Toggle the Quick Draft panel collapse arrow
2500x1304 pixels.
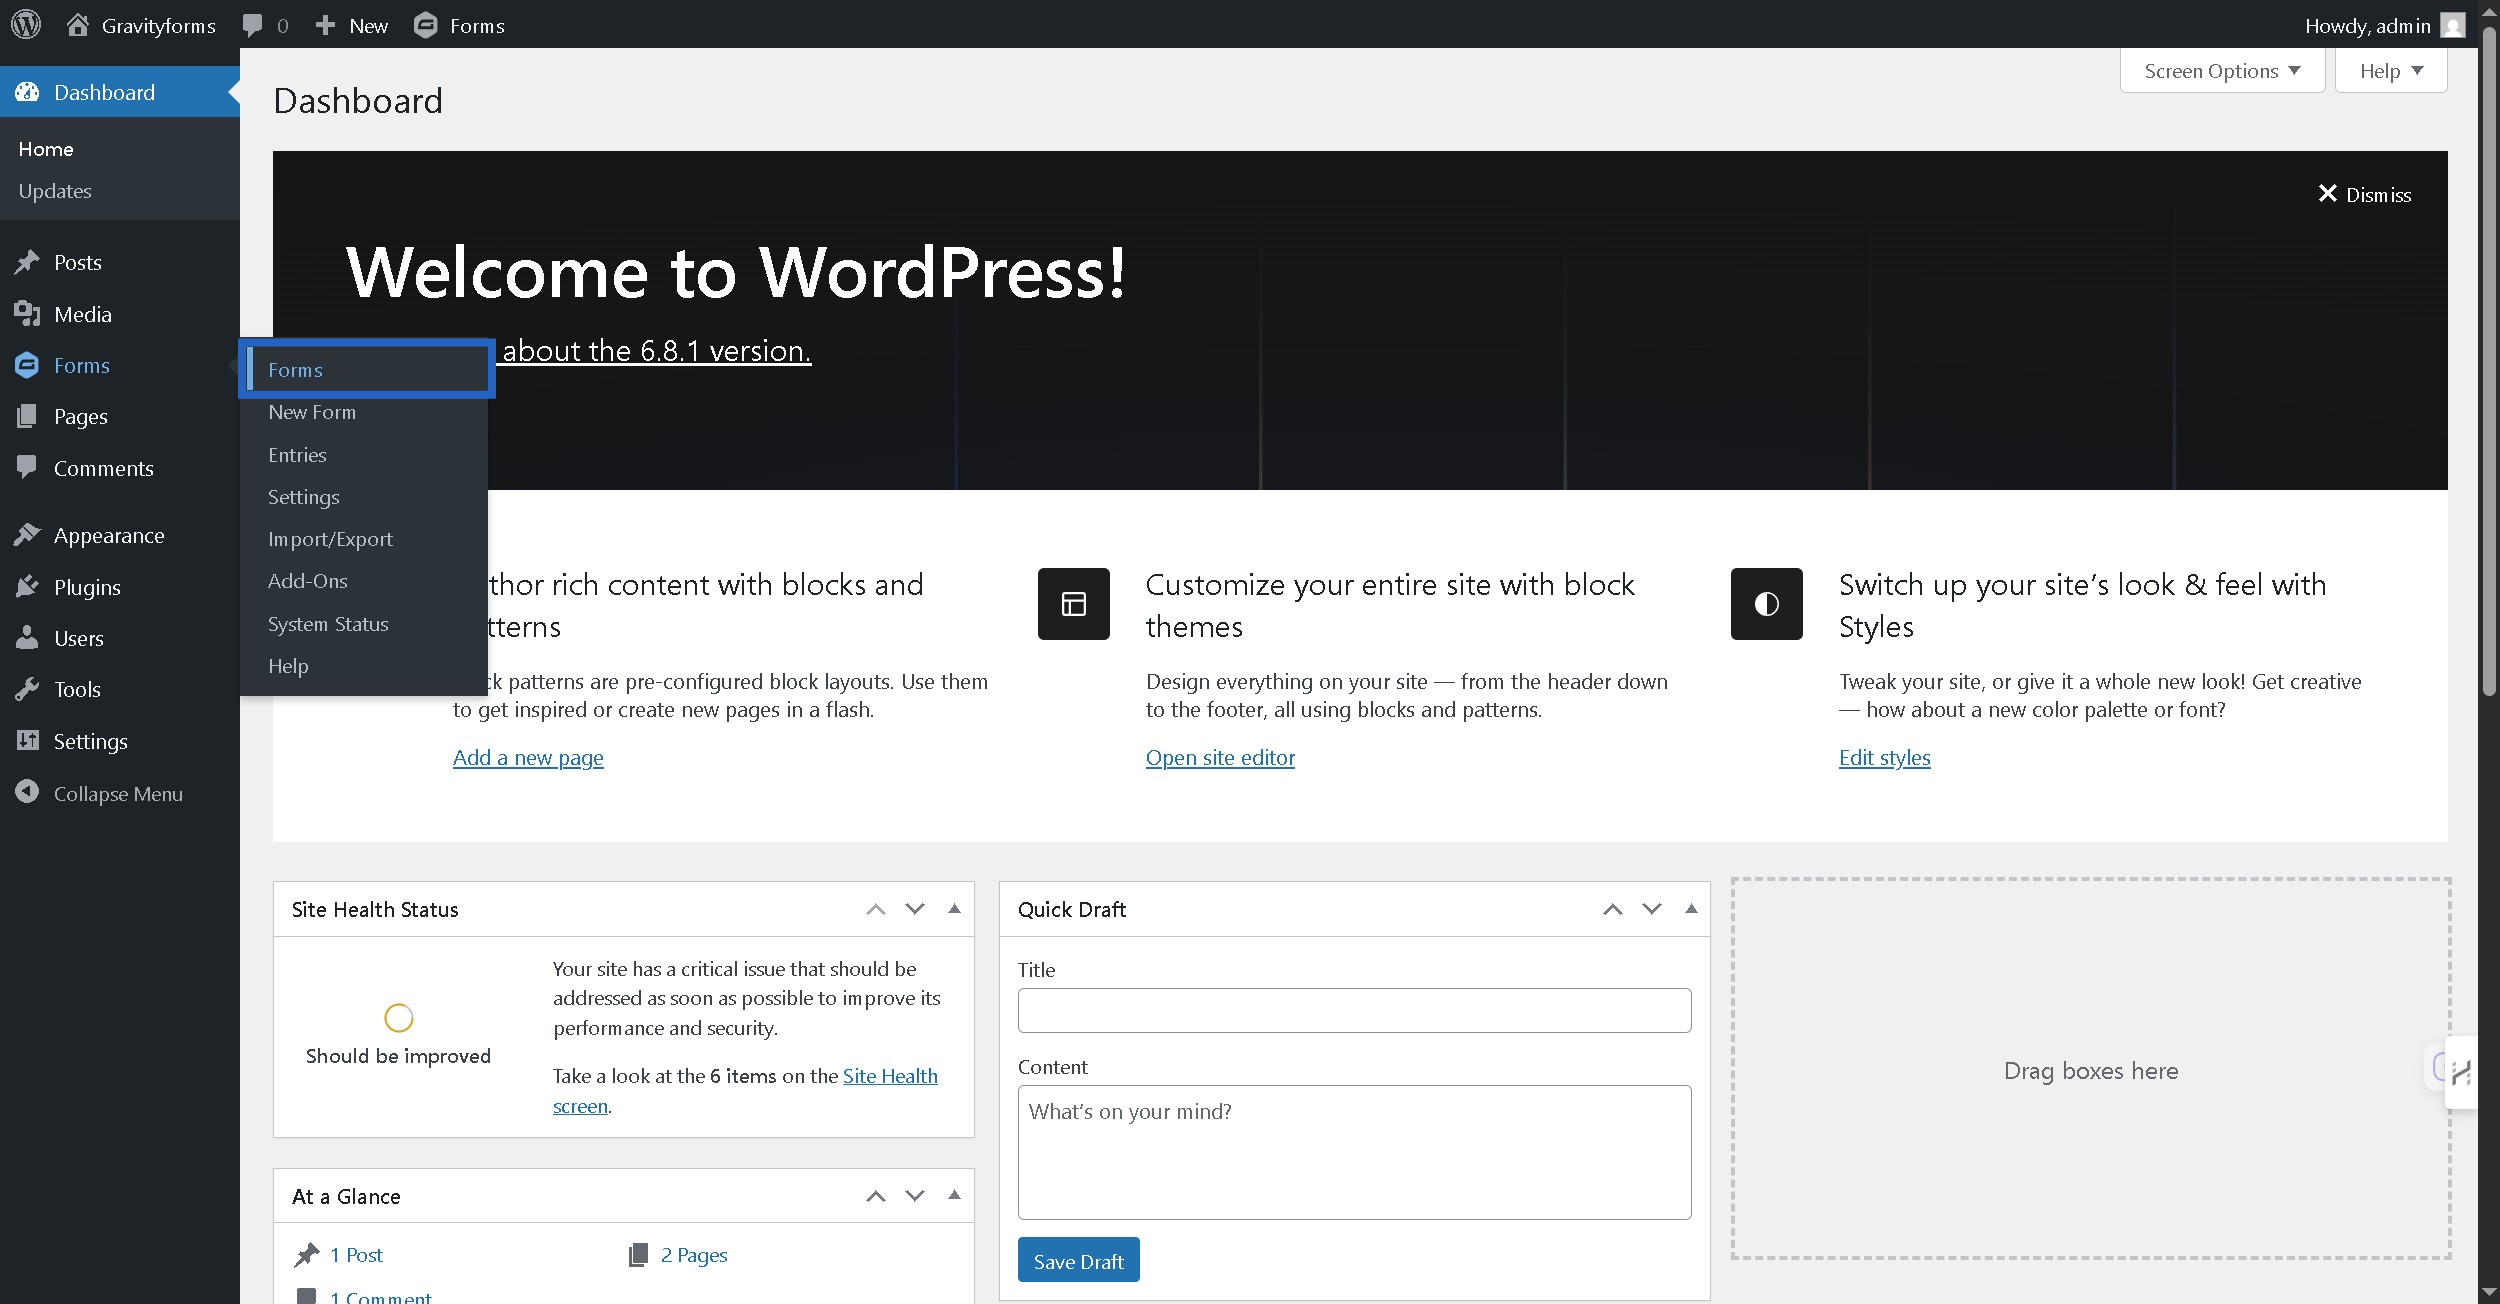[1691, 909]
